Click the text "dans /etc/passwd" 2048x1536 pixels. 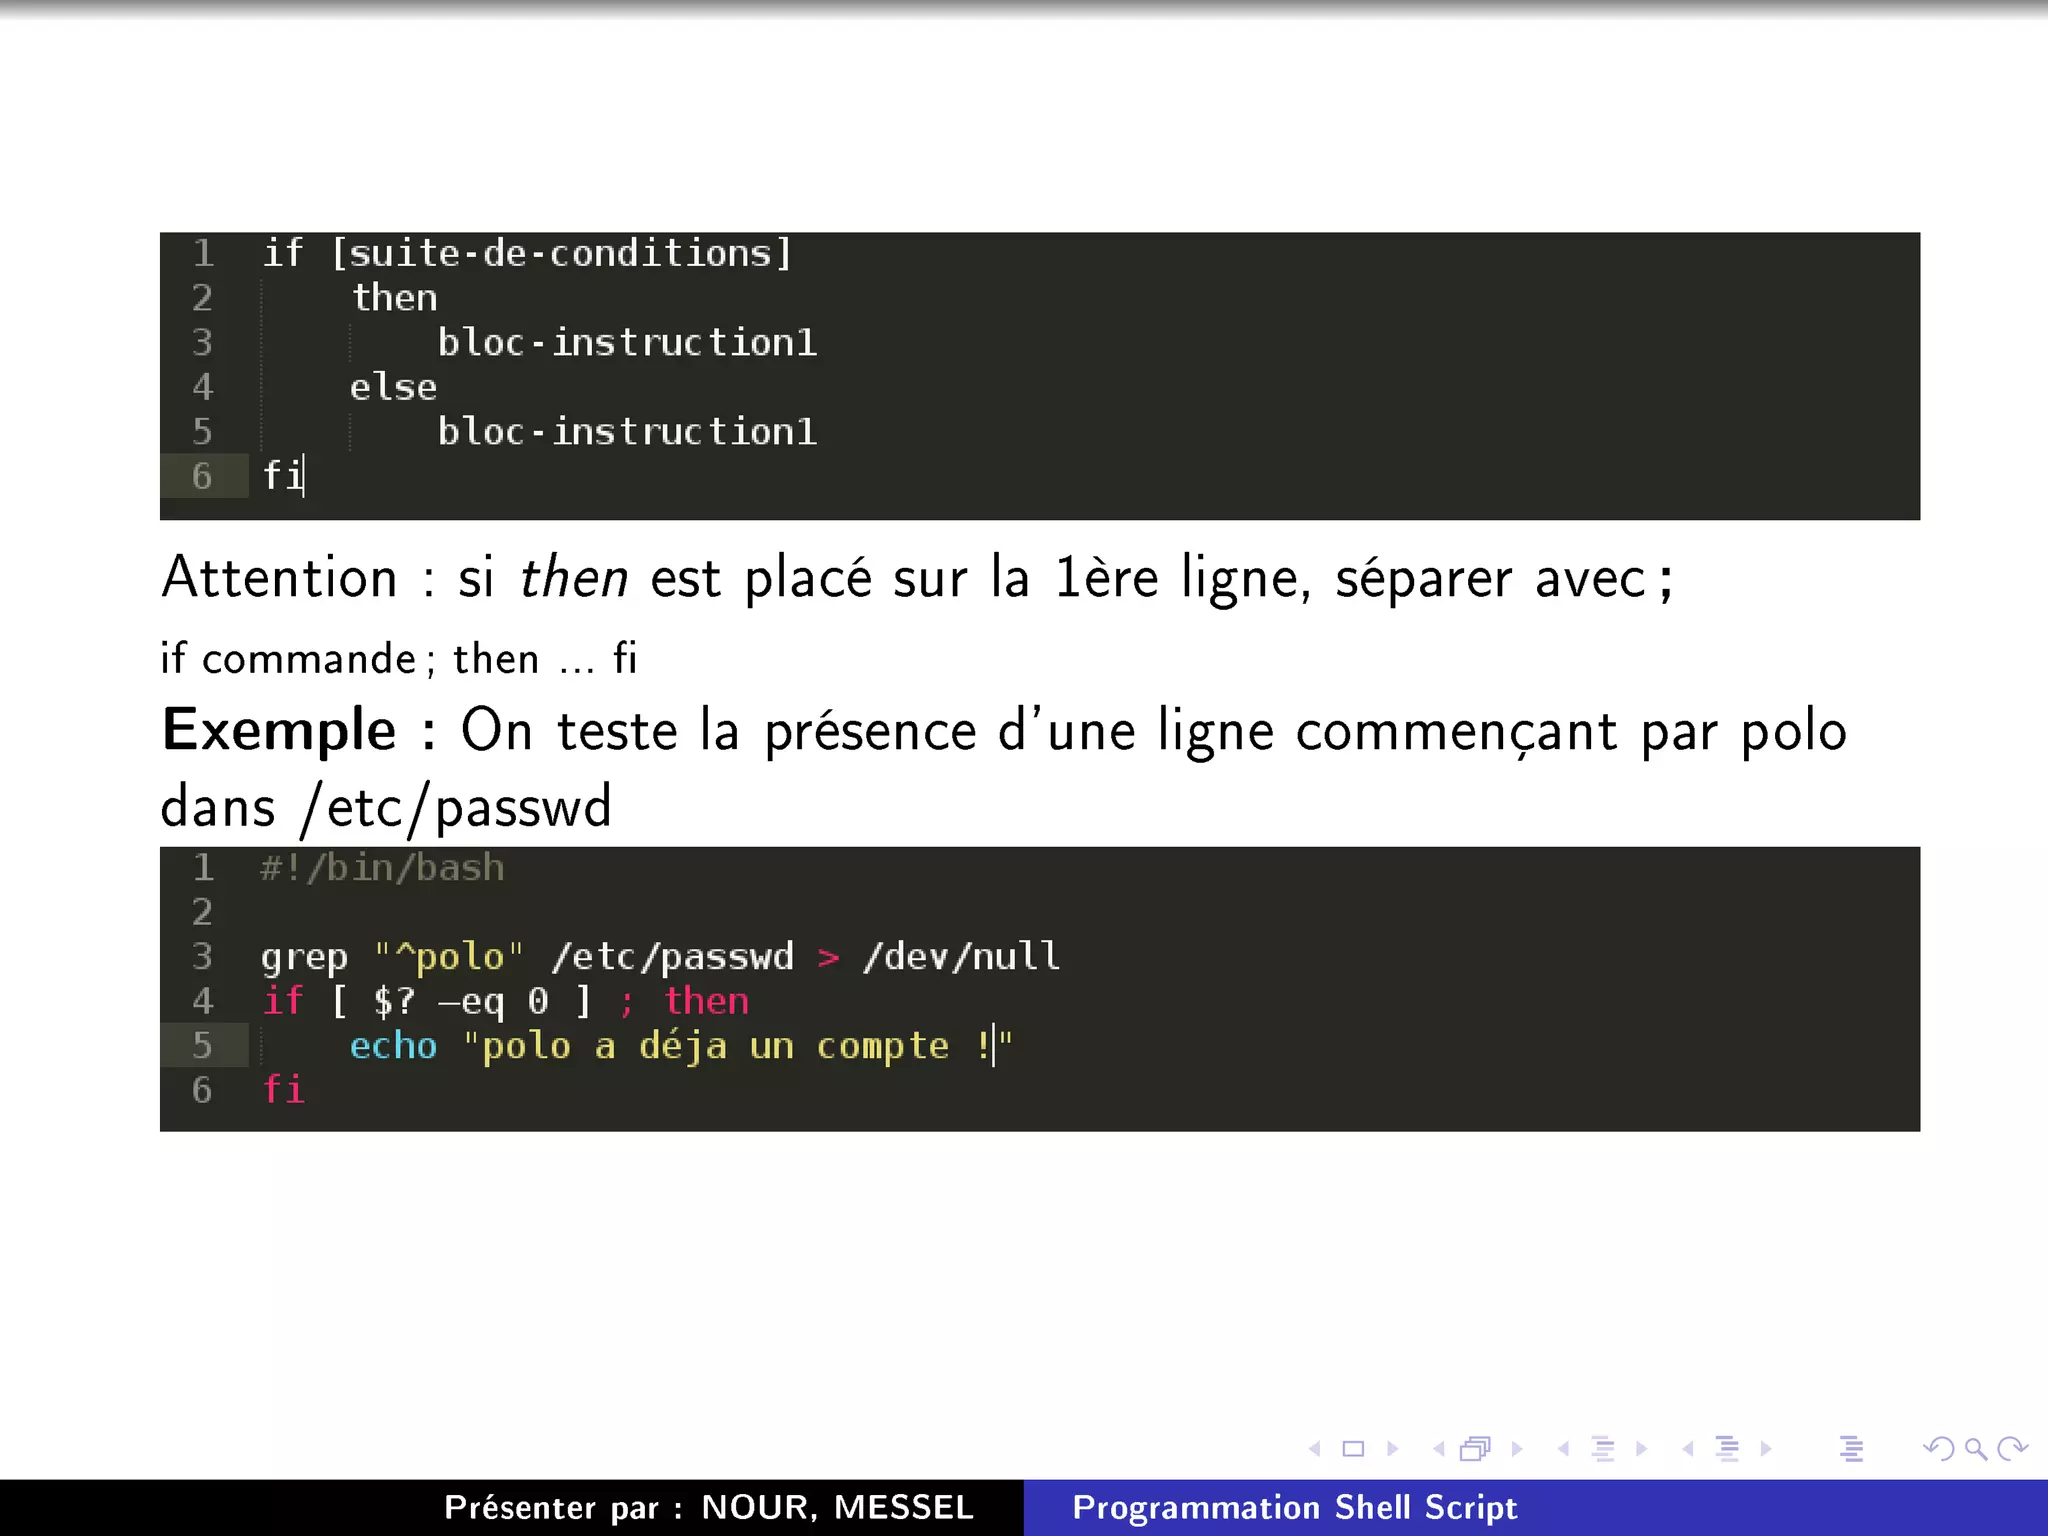click(x=386, y=807)
